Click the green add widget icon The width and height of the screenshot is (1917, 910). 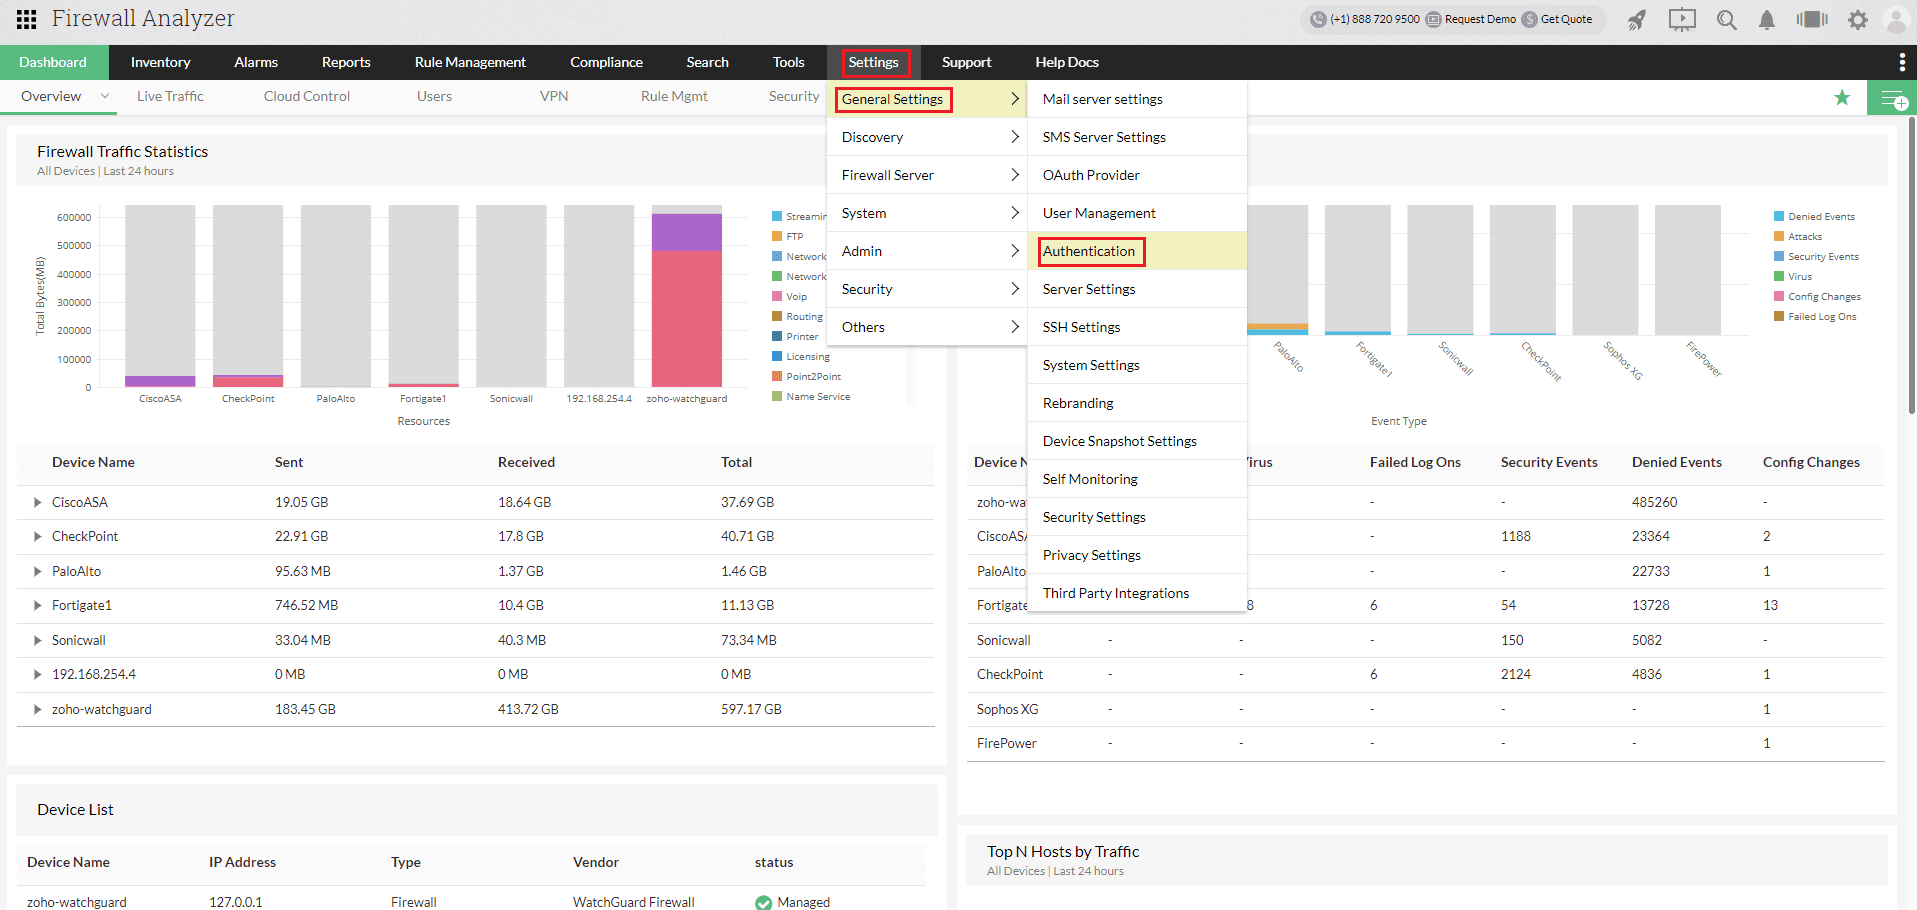(x=1892, y=98)
